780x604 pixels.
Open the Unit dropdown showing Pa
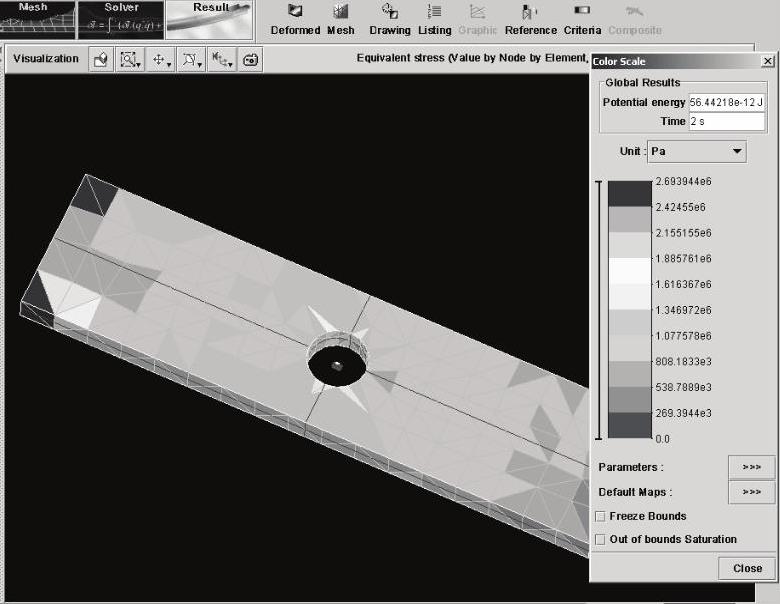[696, 151]
